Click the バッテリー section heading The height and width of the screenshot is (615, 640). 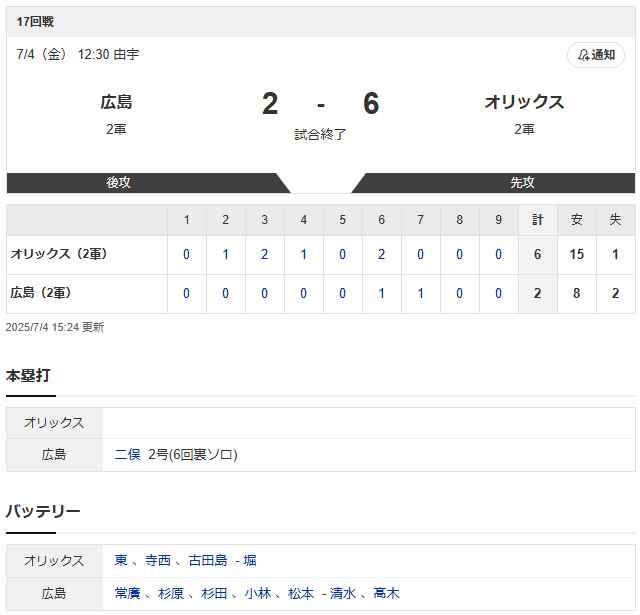[x=43, y=511]
